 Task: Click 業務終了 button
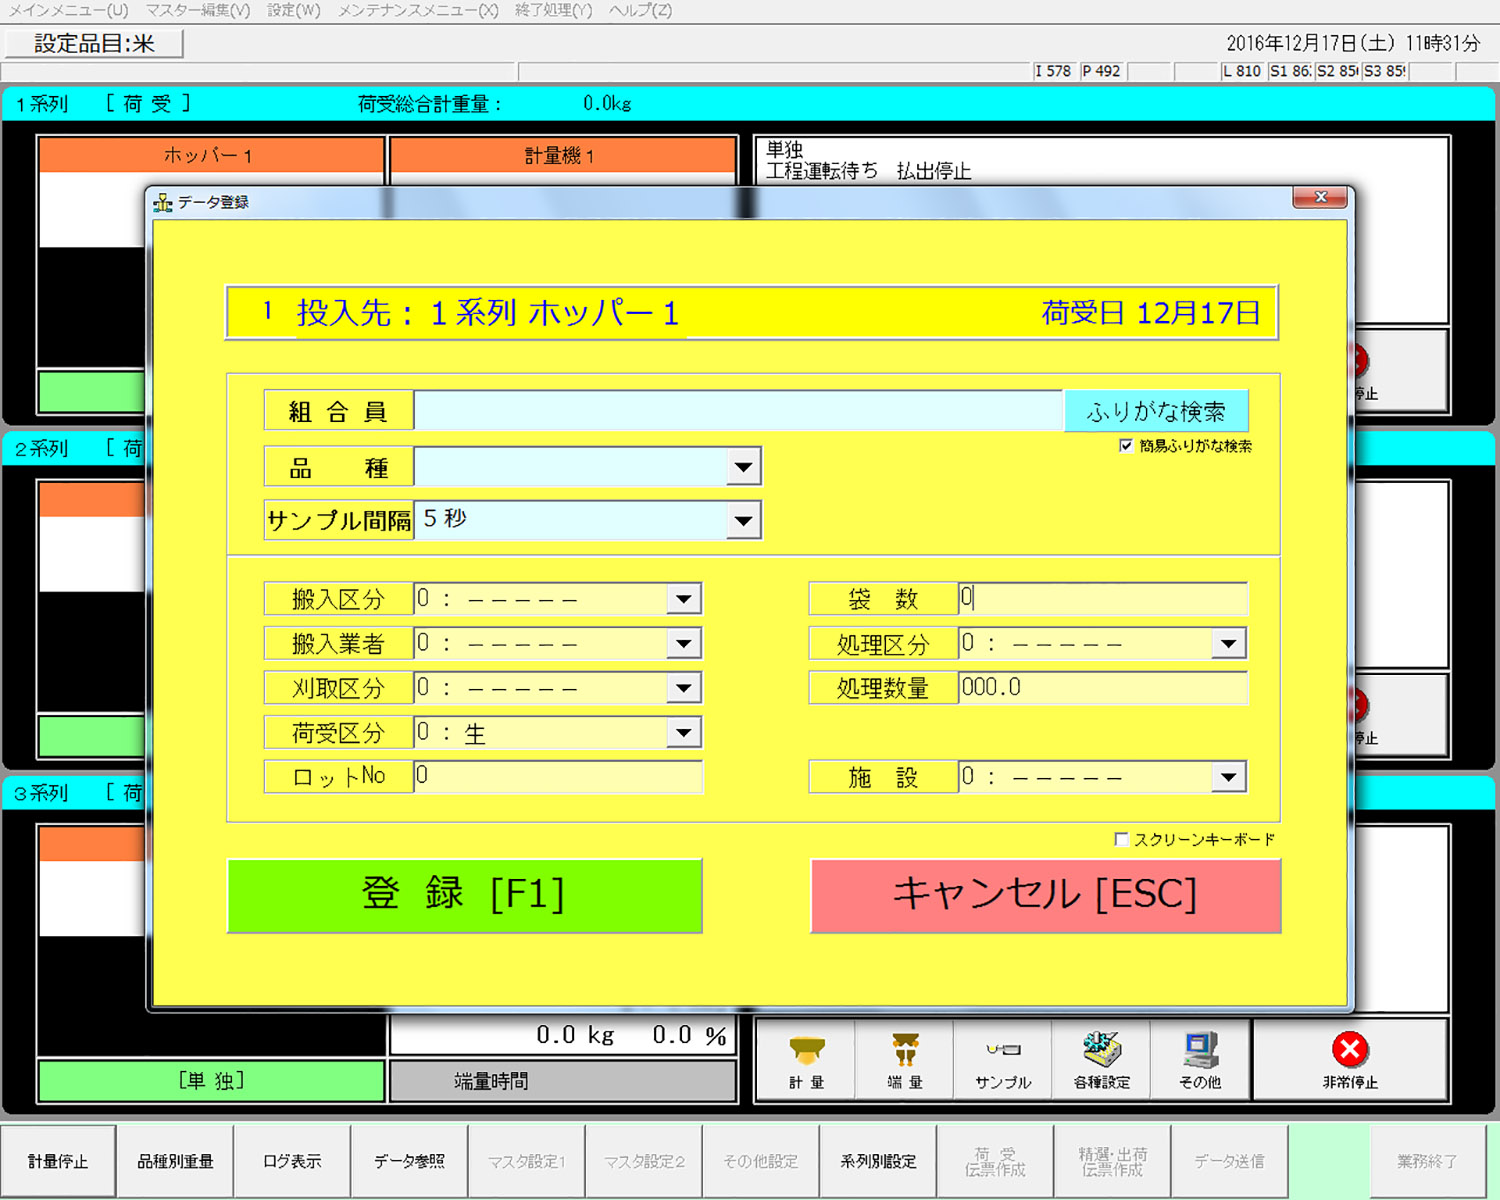click(x=1427, y=1161)
